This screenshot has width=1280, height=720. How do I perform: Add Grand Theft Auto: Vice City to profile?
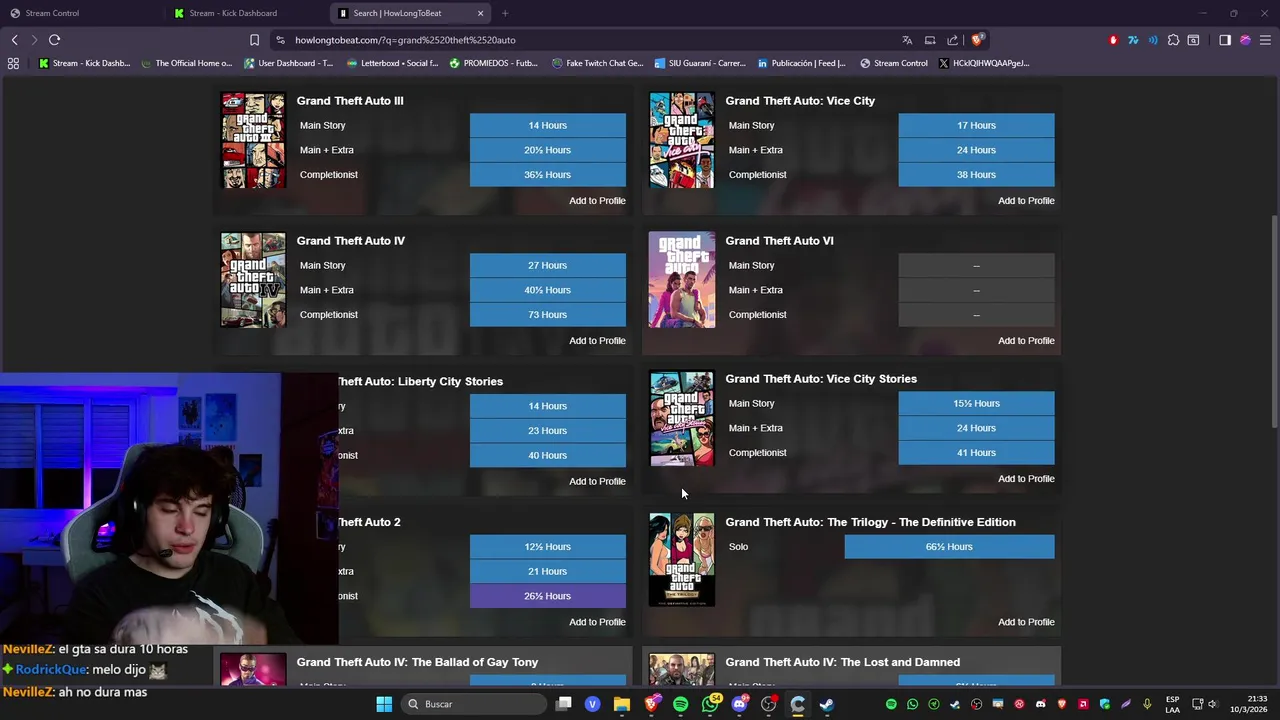[x=1026, y=201]
